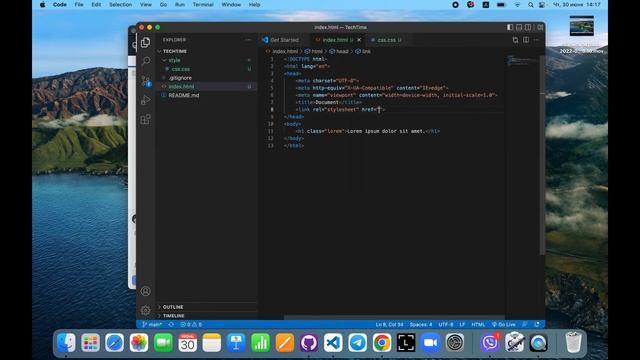Open the File menu
The image size is (640, 360).
tap(79, 4)
